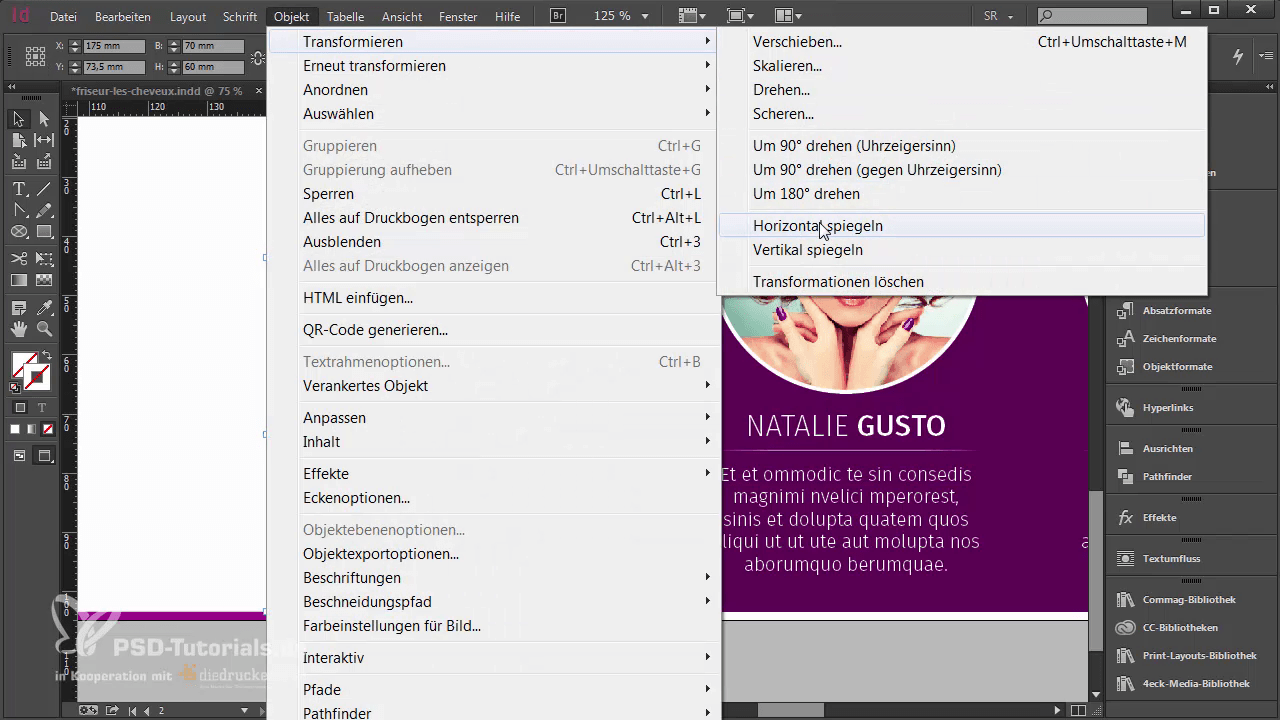The image size is (1280, 720).
Task: Select the Eyedropper tool
Action: pos(44,307)
